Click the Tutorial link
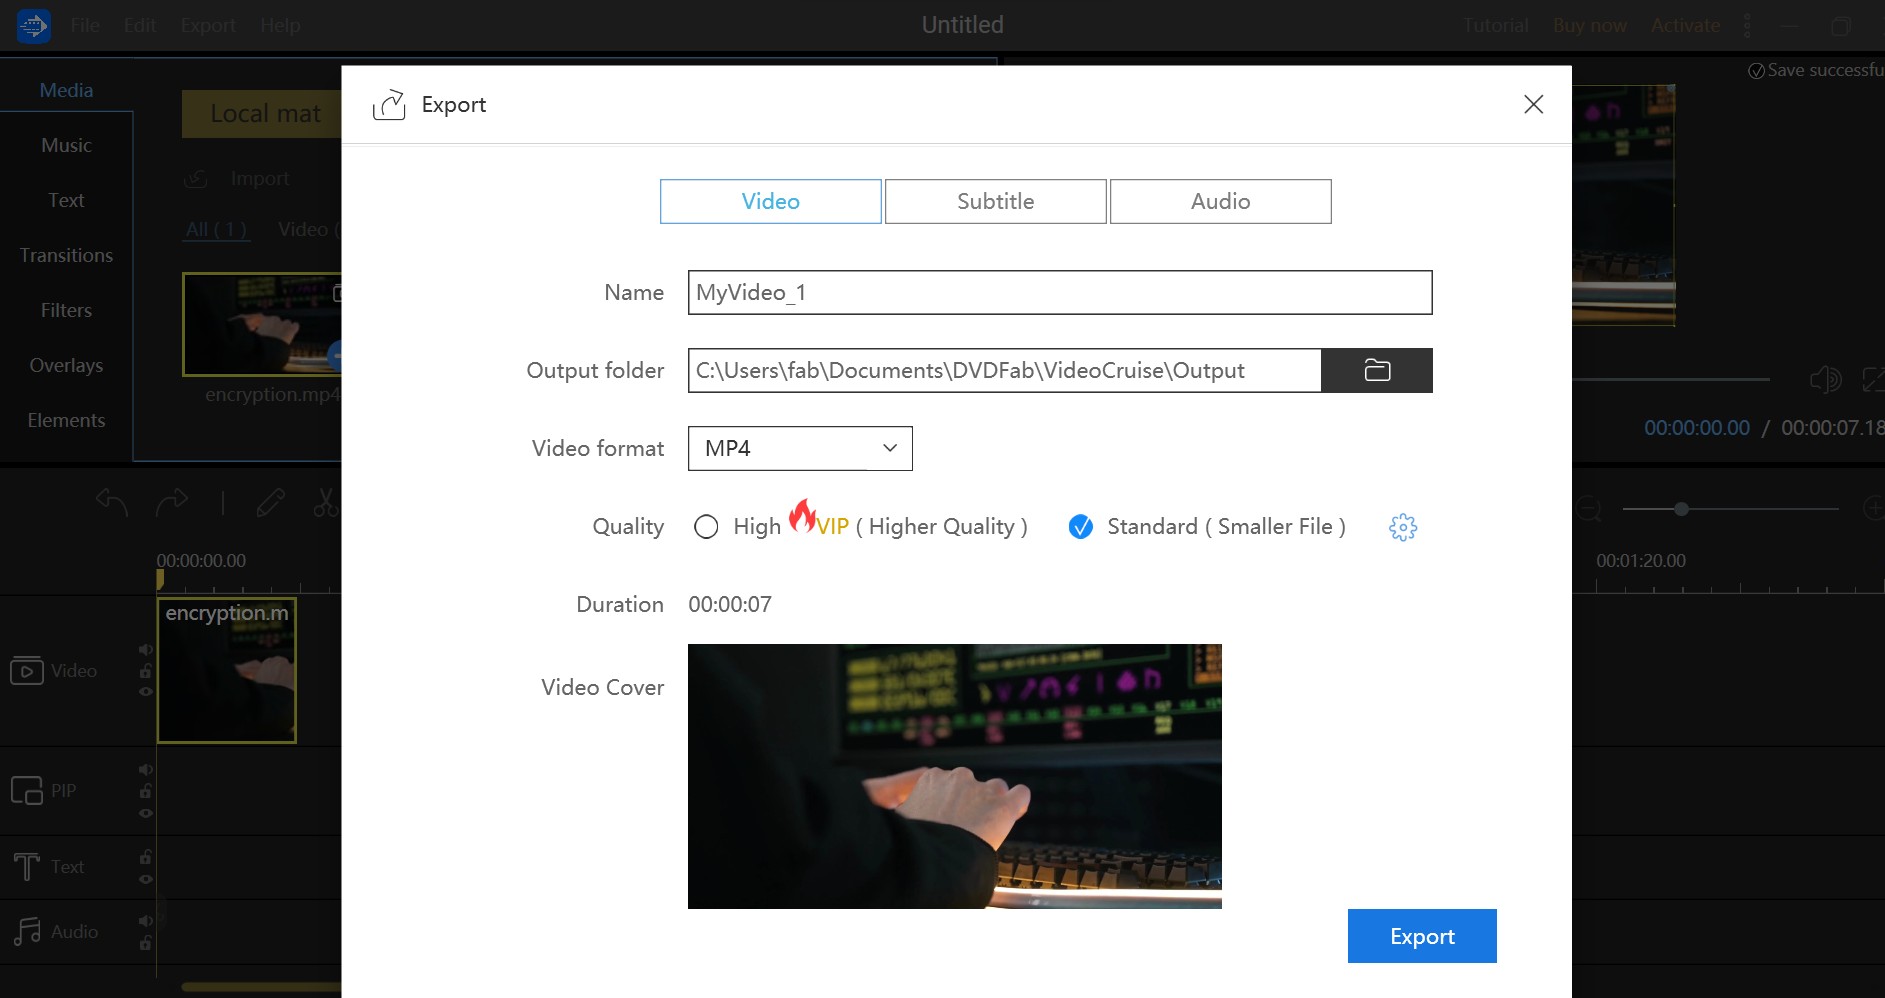This screenshot has width=1885, height=998. click(x=1496, y=25)
